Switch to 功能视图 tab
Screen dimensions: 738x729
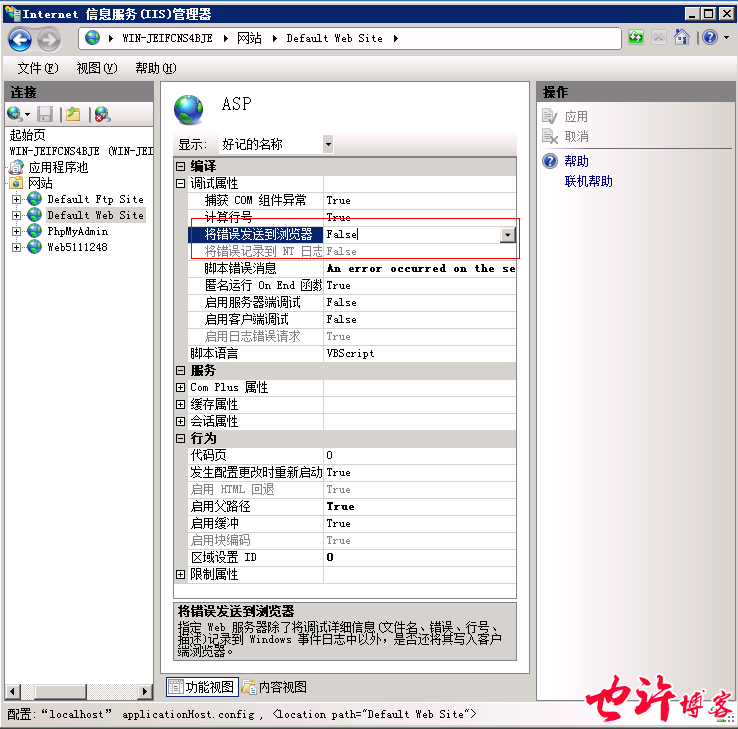pyautogui.click(x=202, y=687)
